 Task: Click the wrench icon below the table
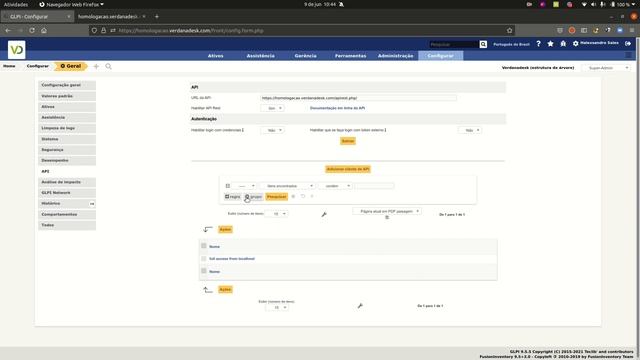coord(360,306)
